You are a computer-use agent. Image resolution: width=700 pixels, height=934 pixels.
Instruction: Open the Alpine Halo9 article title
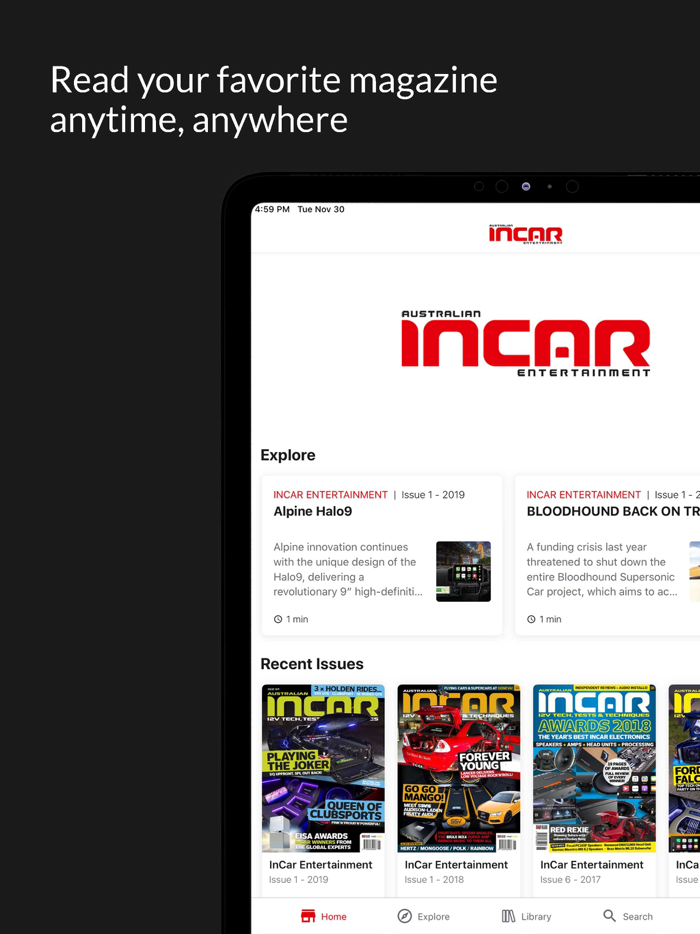point(313,512)
